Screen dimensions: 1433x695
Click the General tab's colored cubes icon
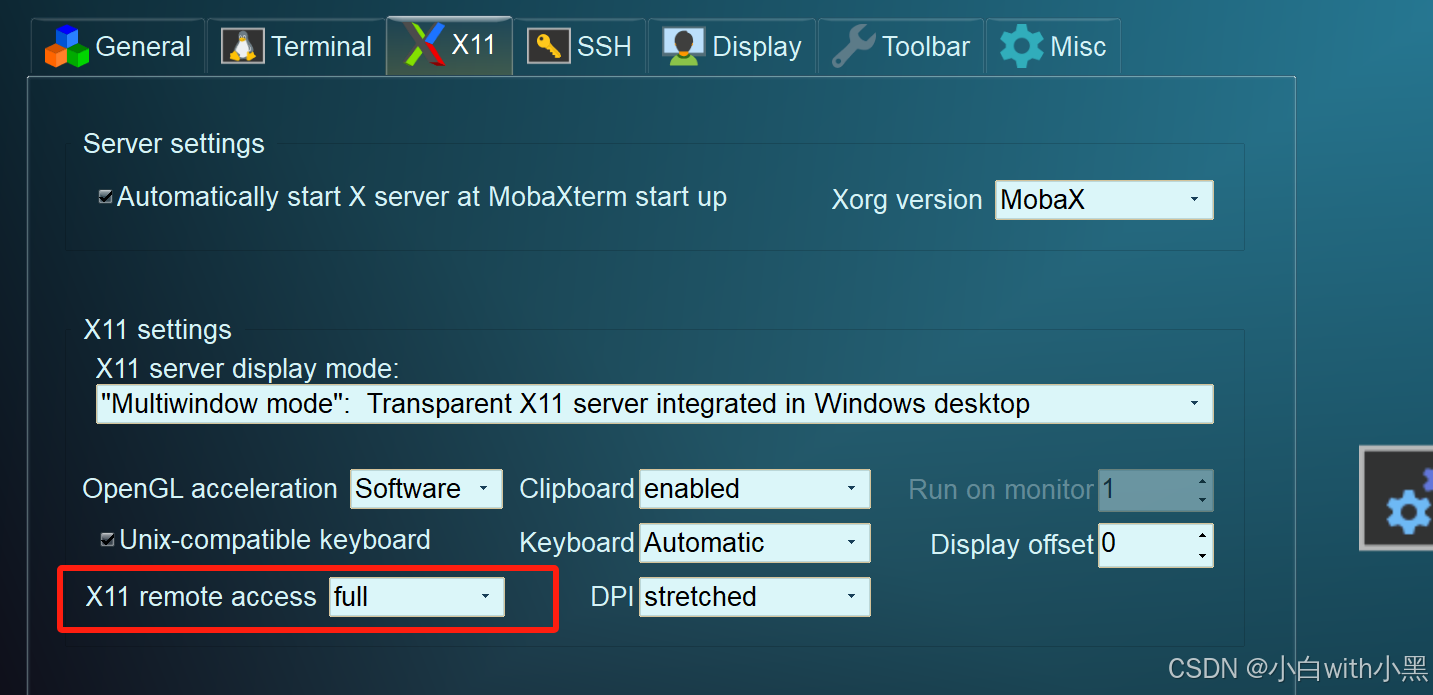pyautogui.click(x=66, y=45)
